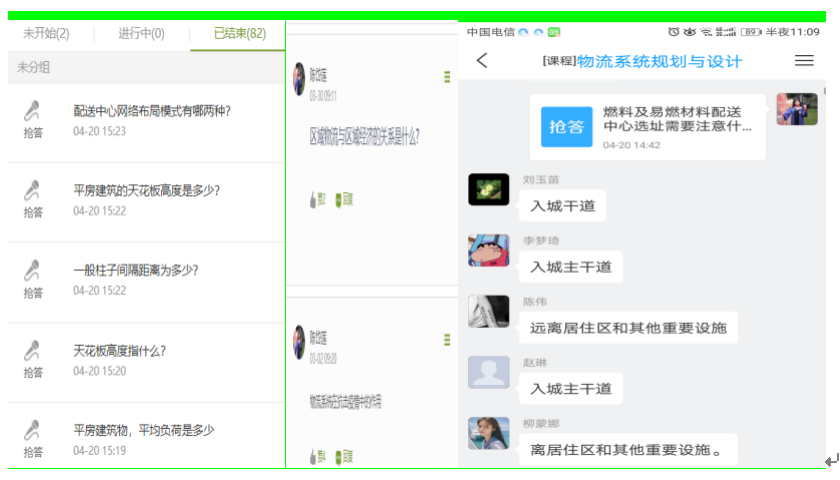Select the 已结束(82) tab
Image resolution: width=840 pixels, height=480 pixels.
click(x=240, y=34)
